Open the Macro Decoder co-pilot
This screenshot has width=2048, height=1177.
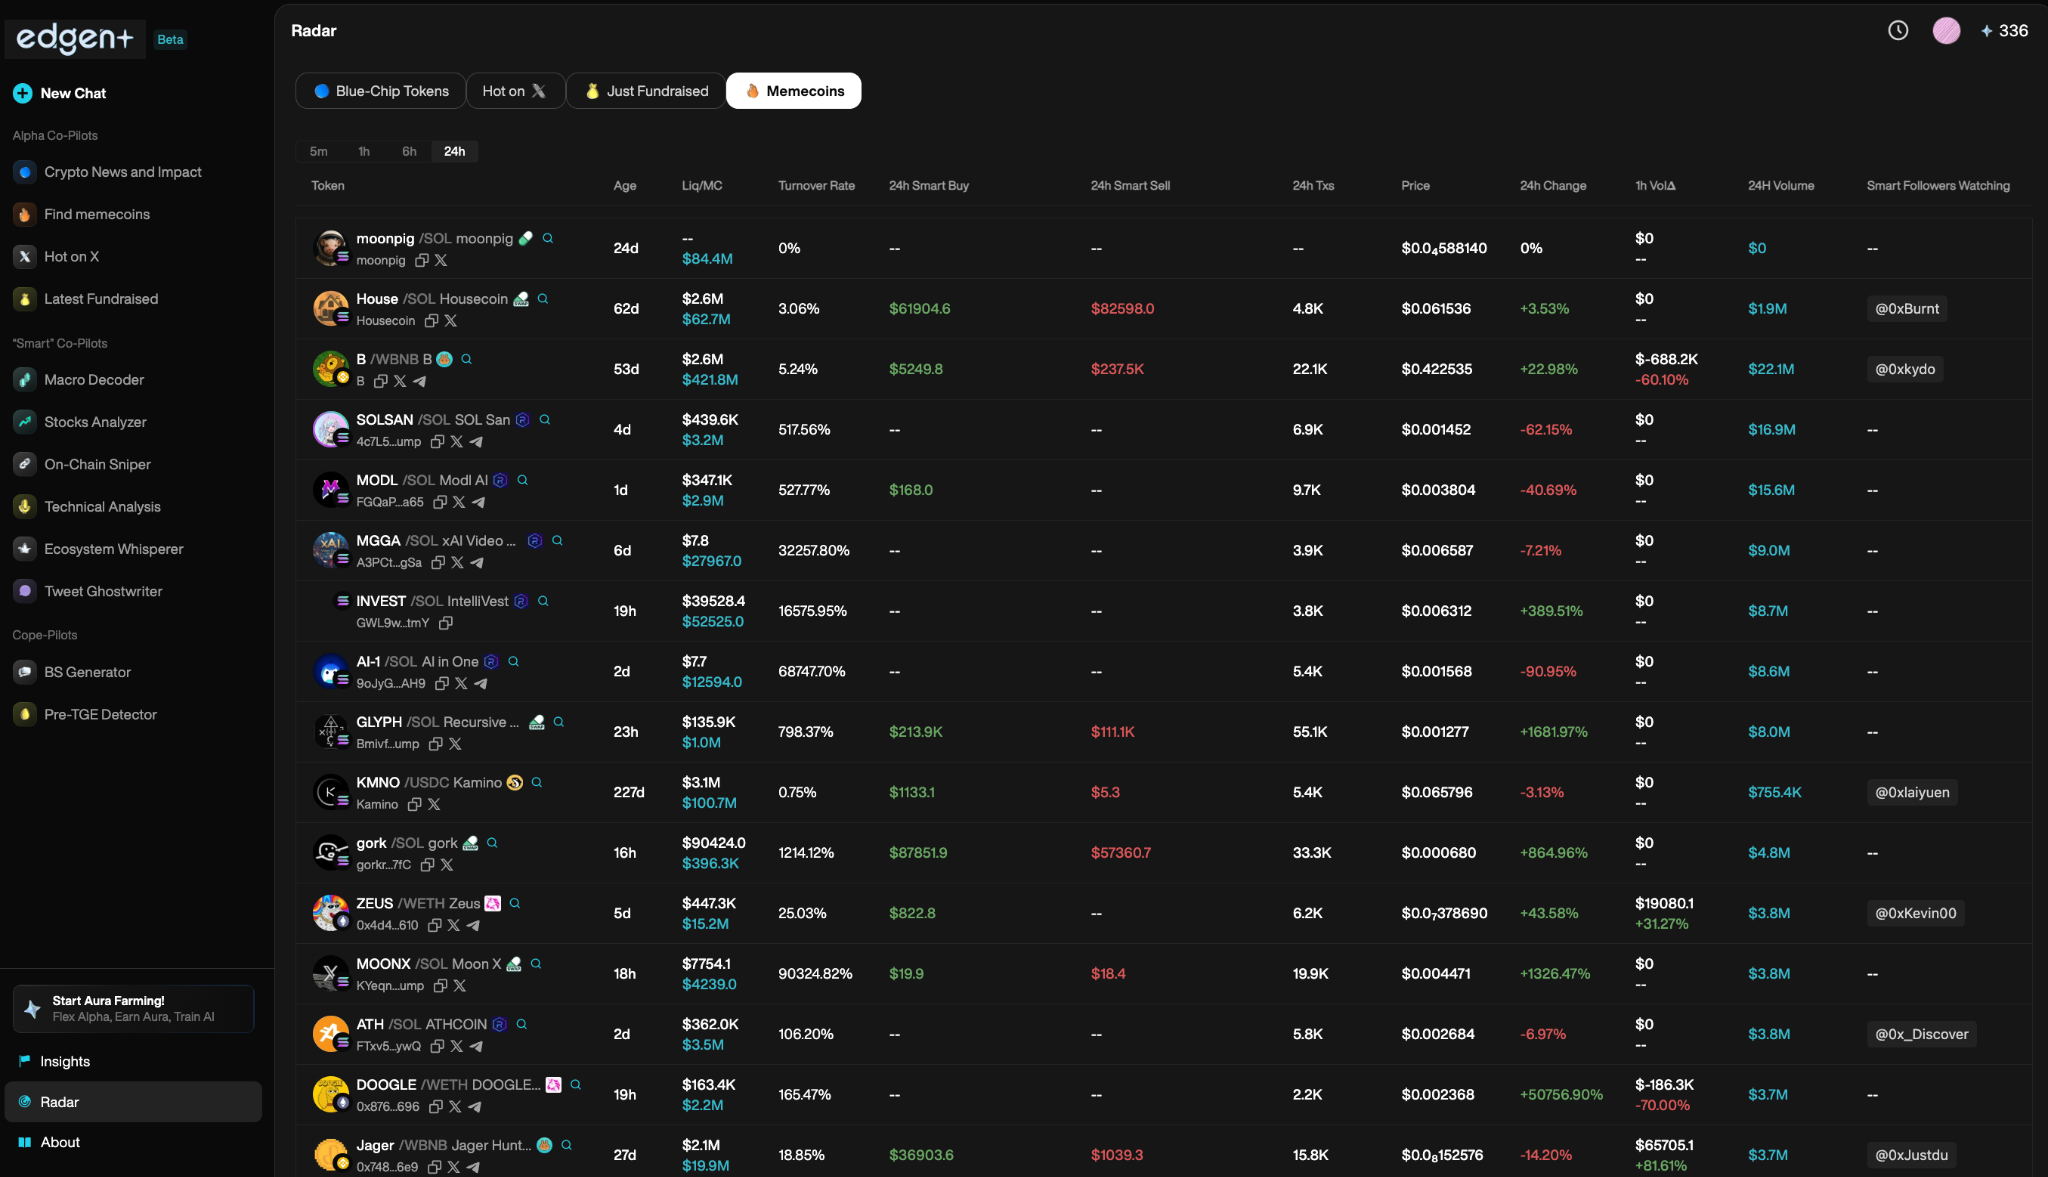[x=93, y=379]
